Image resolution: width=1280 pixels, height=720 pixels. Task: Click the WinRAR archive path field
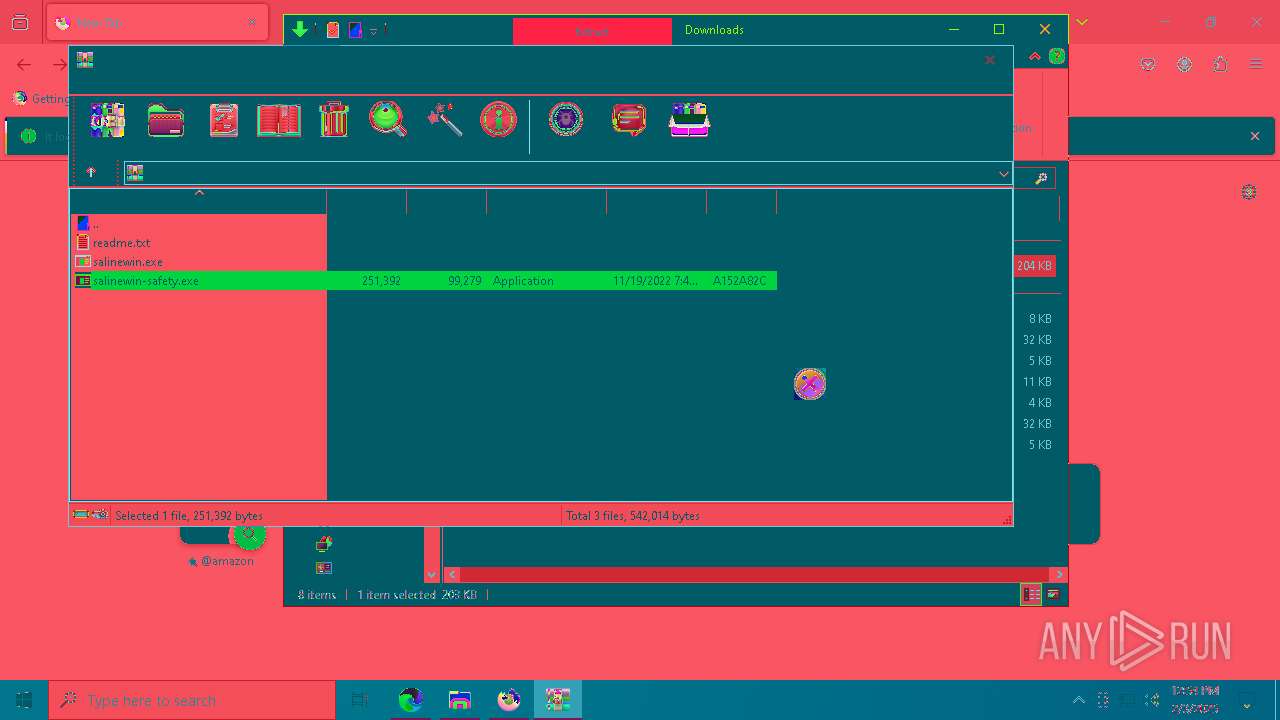tap(568, 174)
